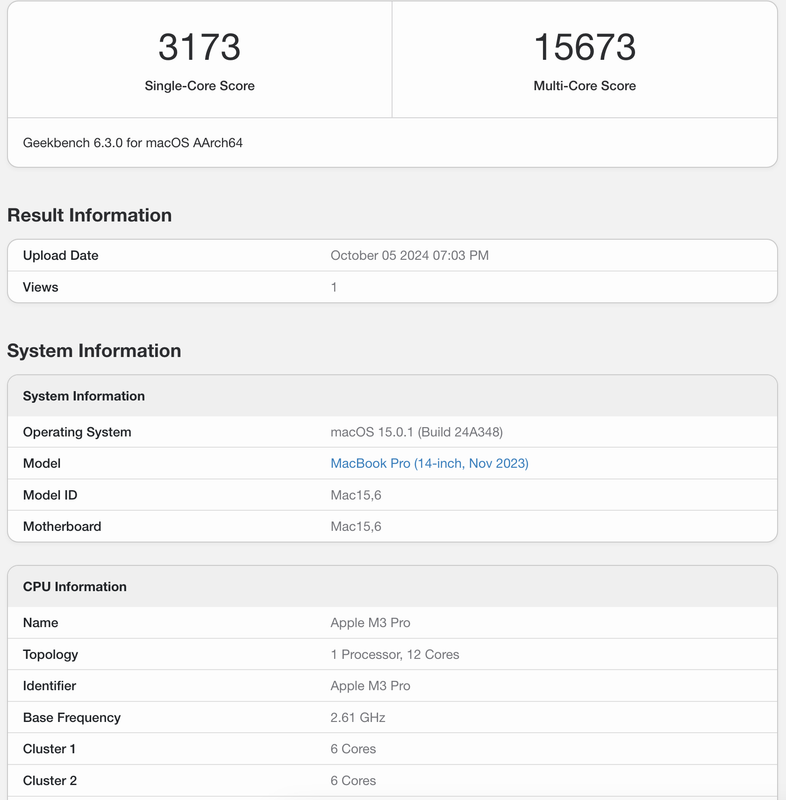786x800 pixels.
Task: Click the Views value 1
Action: pyautogui.click(x=334, y=287)
